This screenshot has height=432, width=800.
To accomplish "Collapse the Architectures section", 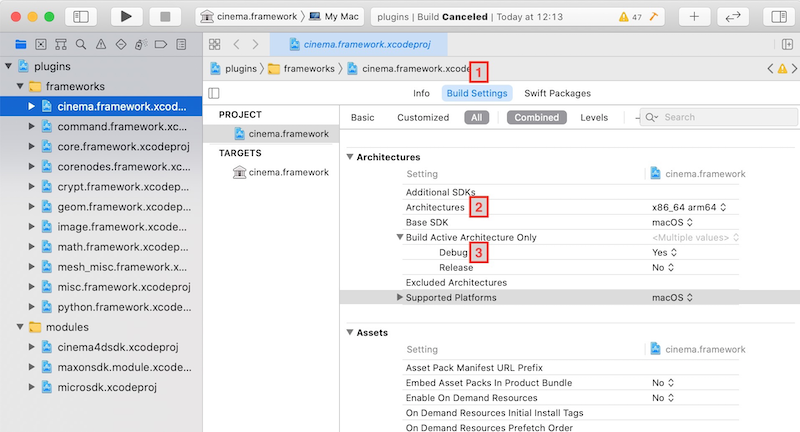I will coord(349,158).
